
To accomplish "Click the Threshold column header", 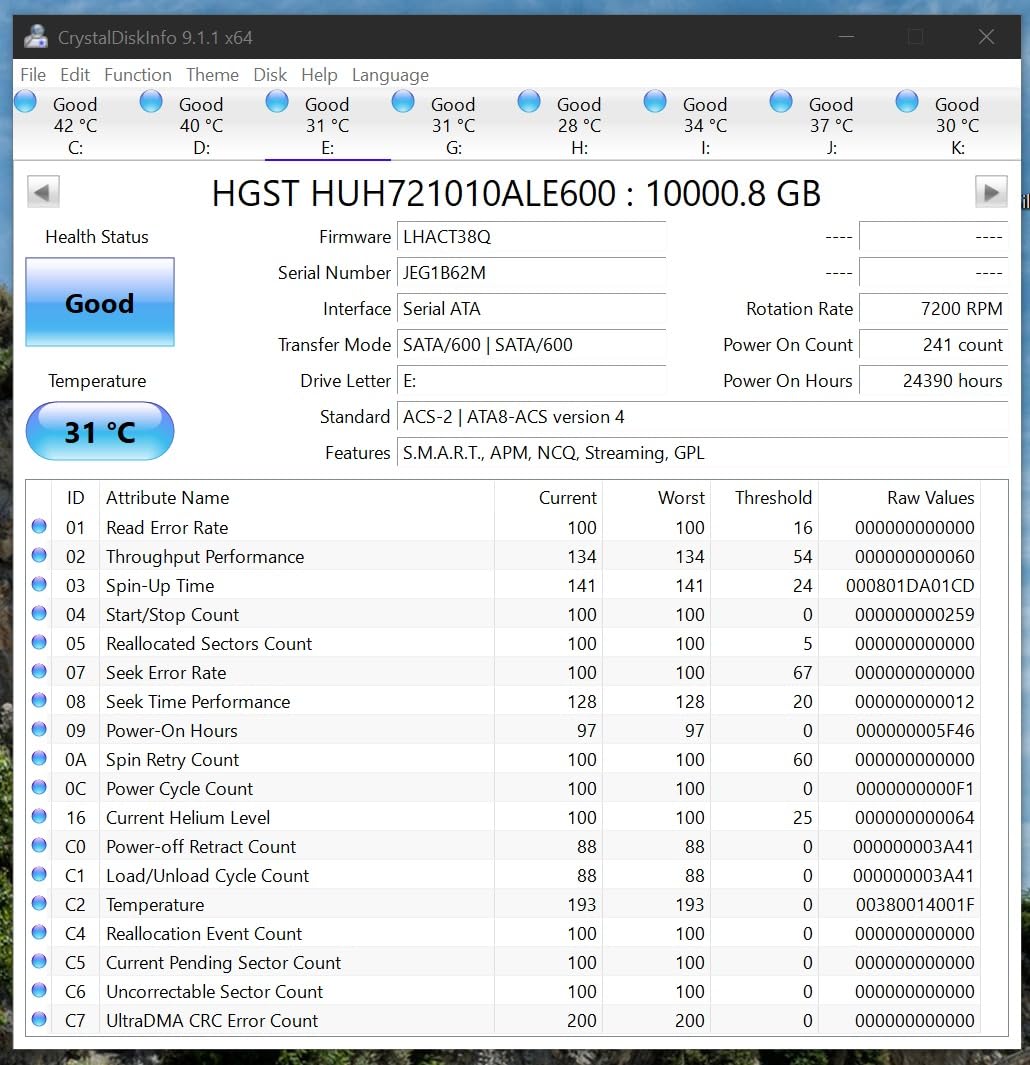I will [x=765, y=497].
